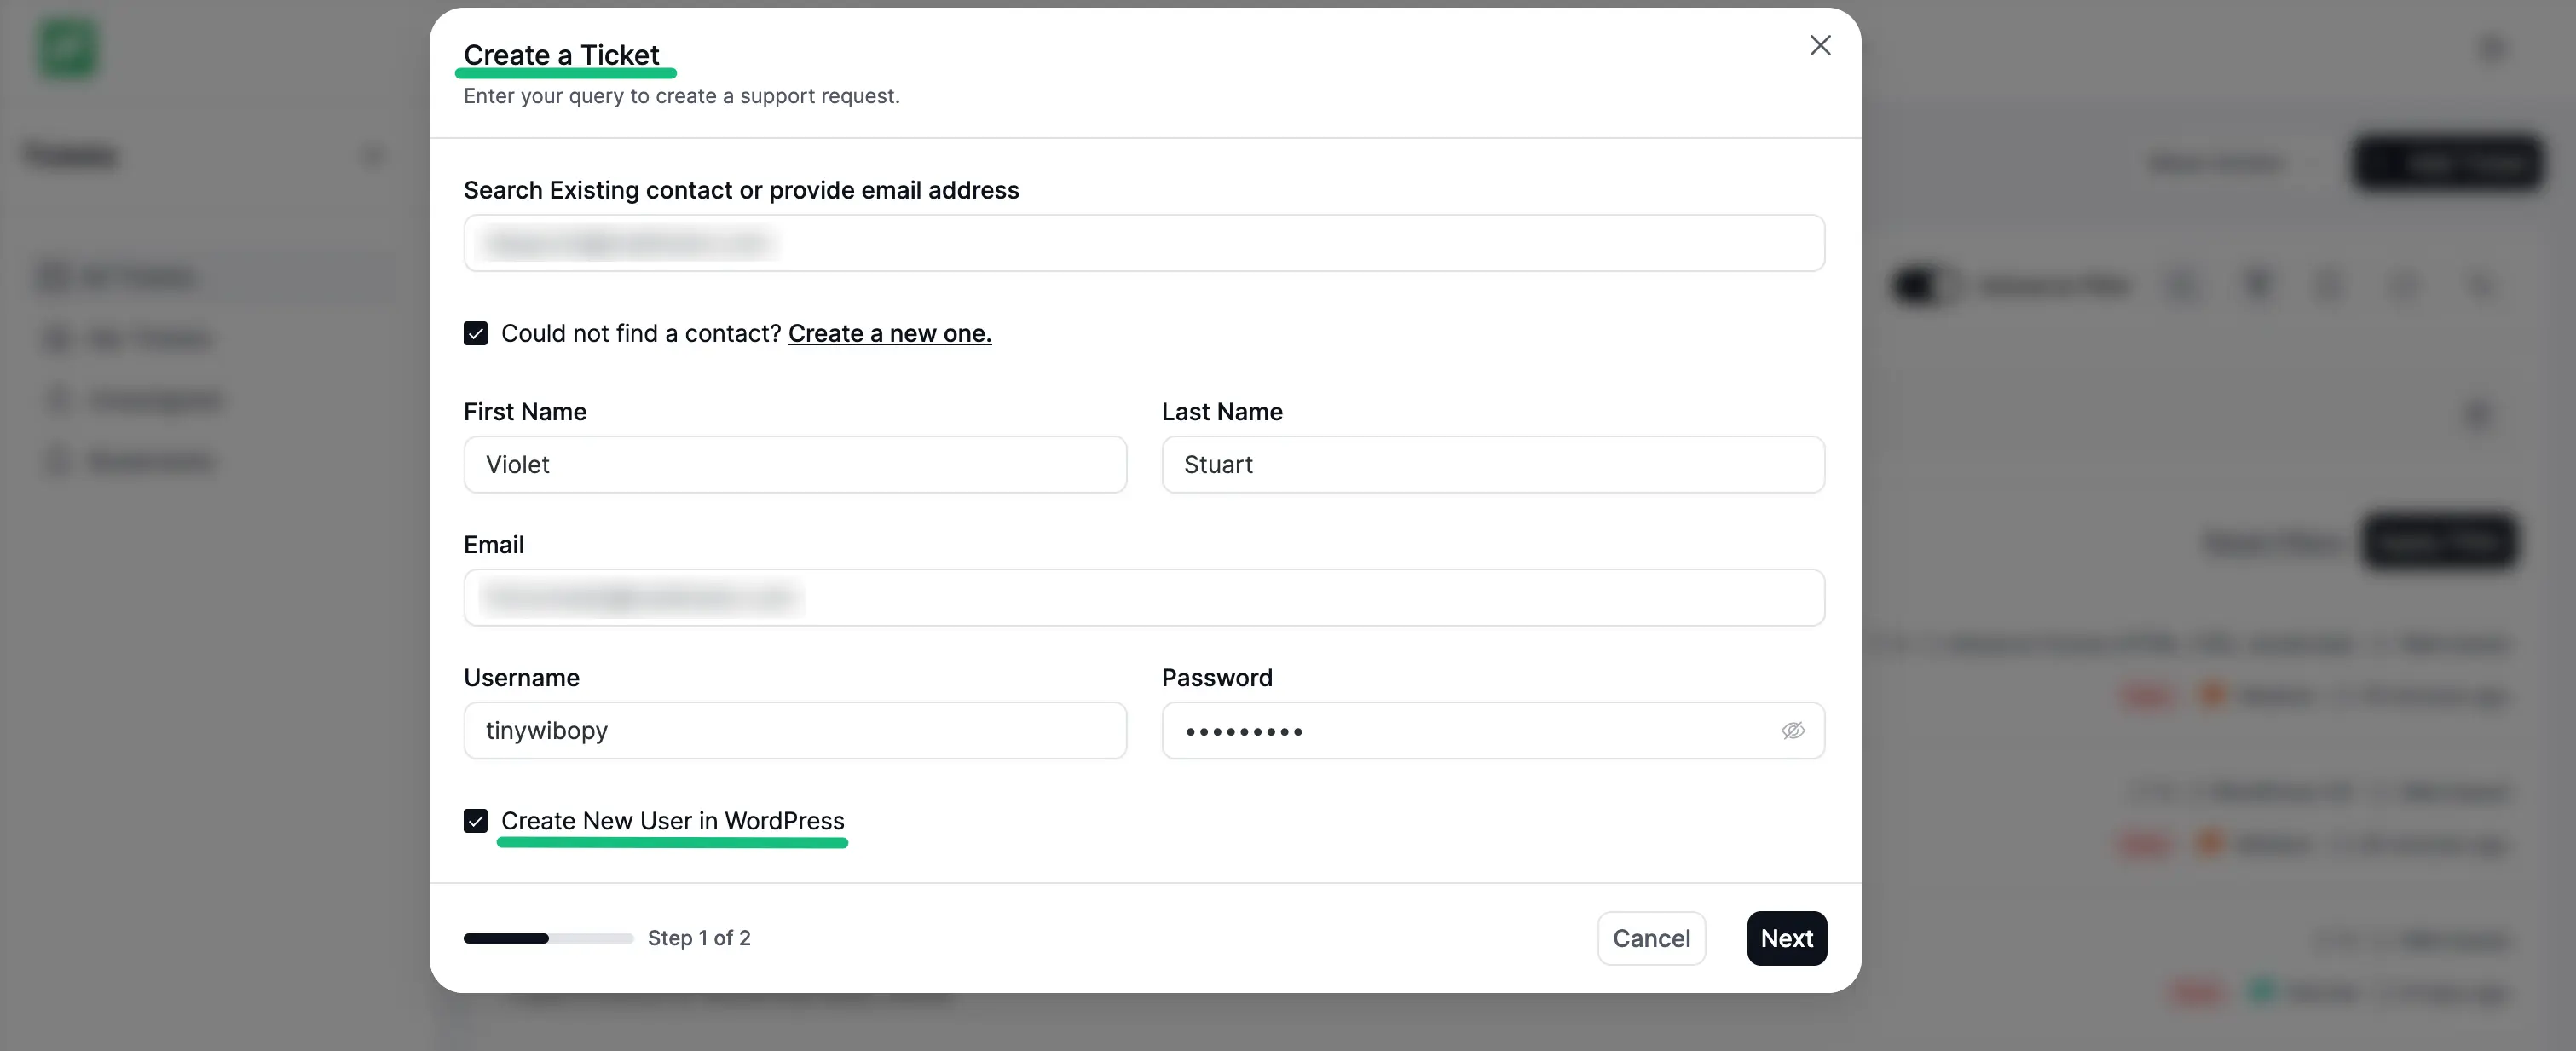The image size is (2576, 1051).
Task: Untick the Create New User in WordPress checkbox
Action: (476, 821)
